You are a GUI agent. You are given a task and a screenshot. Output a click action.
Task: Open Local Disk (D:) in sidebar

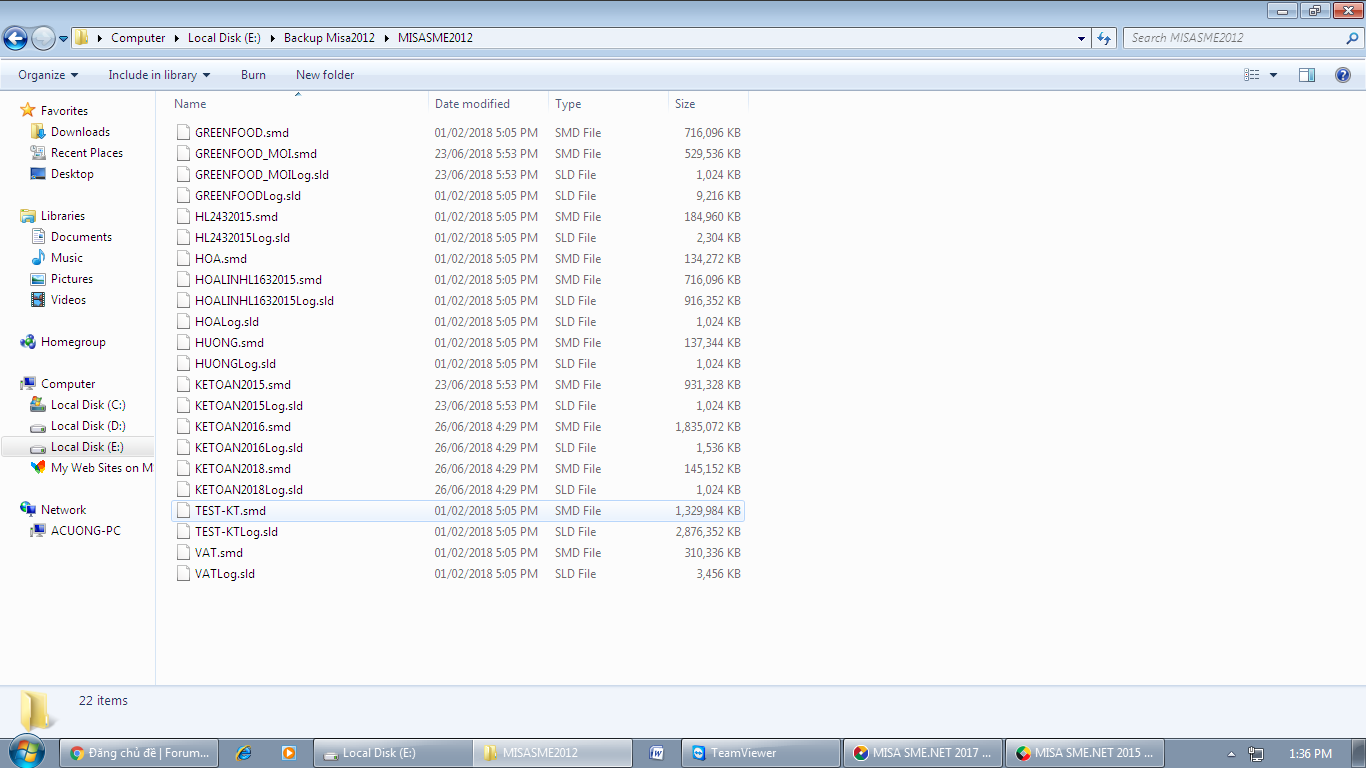(x=88, y=426)
